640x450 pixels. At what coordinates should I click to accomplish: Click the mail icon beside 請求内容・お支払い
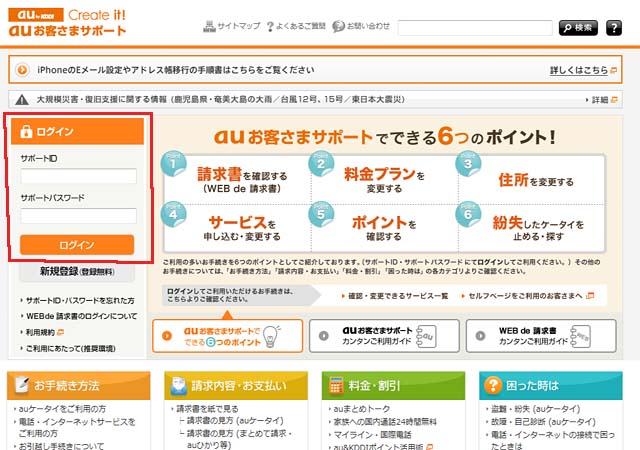pos(178,386)
